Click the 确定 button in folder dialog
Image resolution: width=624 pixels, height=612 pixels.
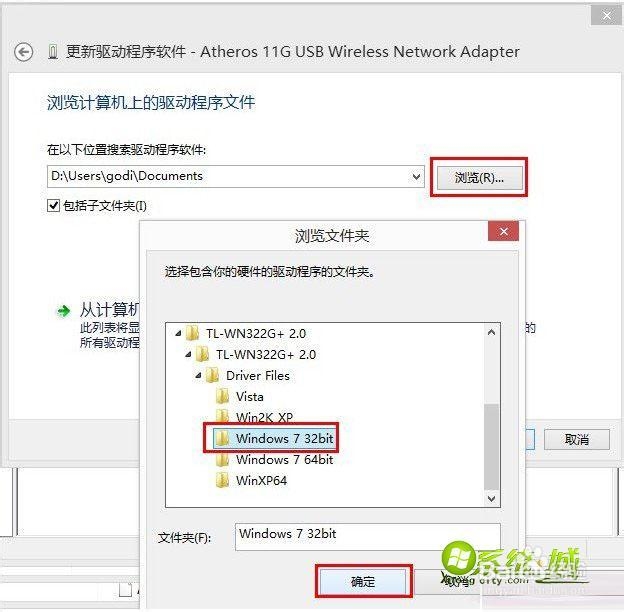(363, 581)
